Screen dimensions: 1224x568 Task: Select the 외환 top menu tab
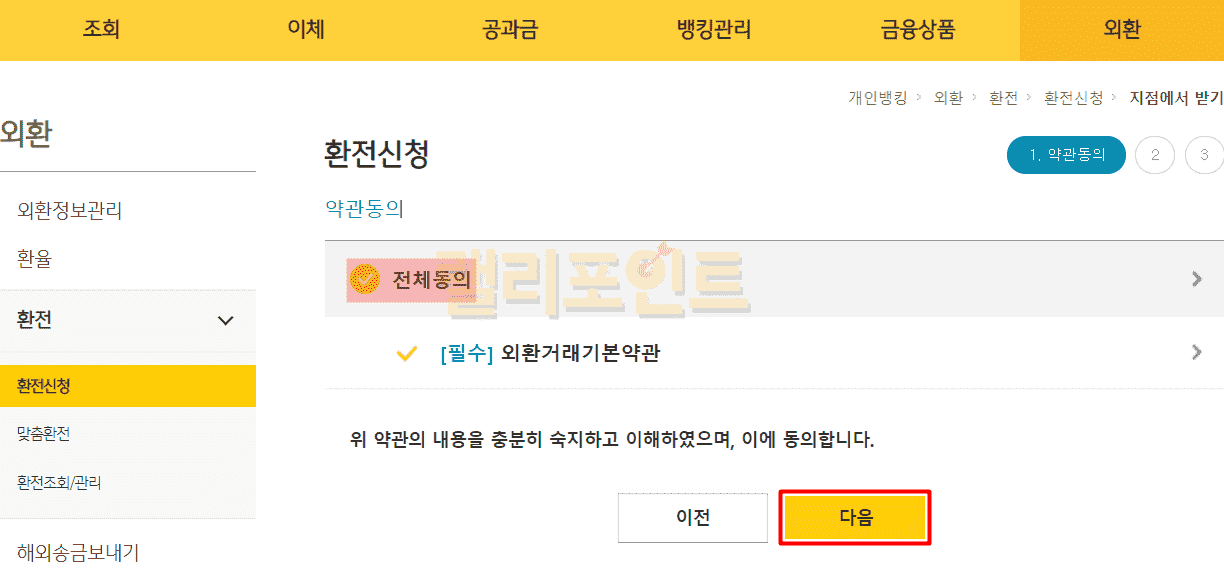1122,30
